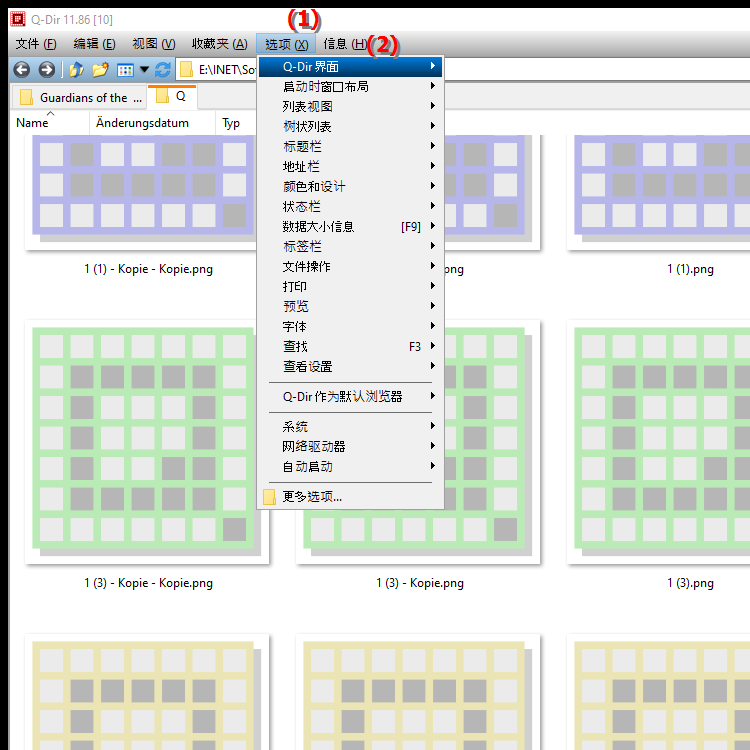Screen dimensions: 750x750
Task: Open the 视图 (V) menu
Action: pyautogui.click(x=154, y=44)
